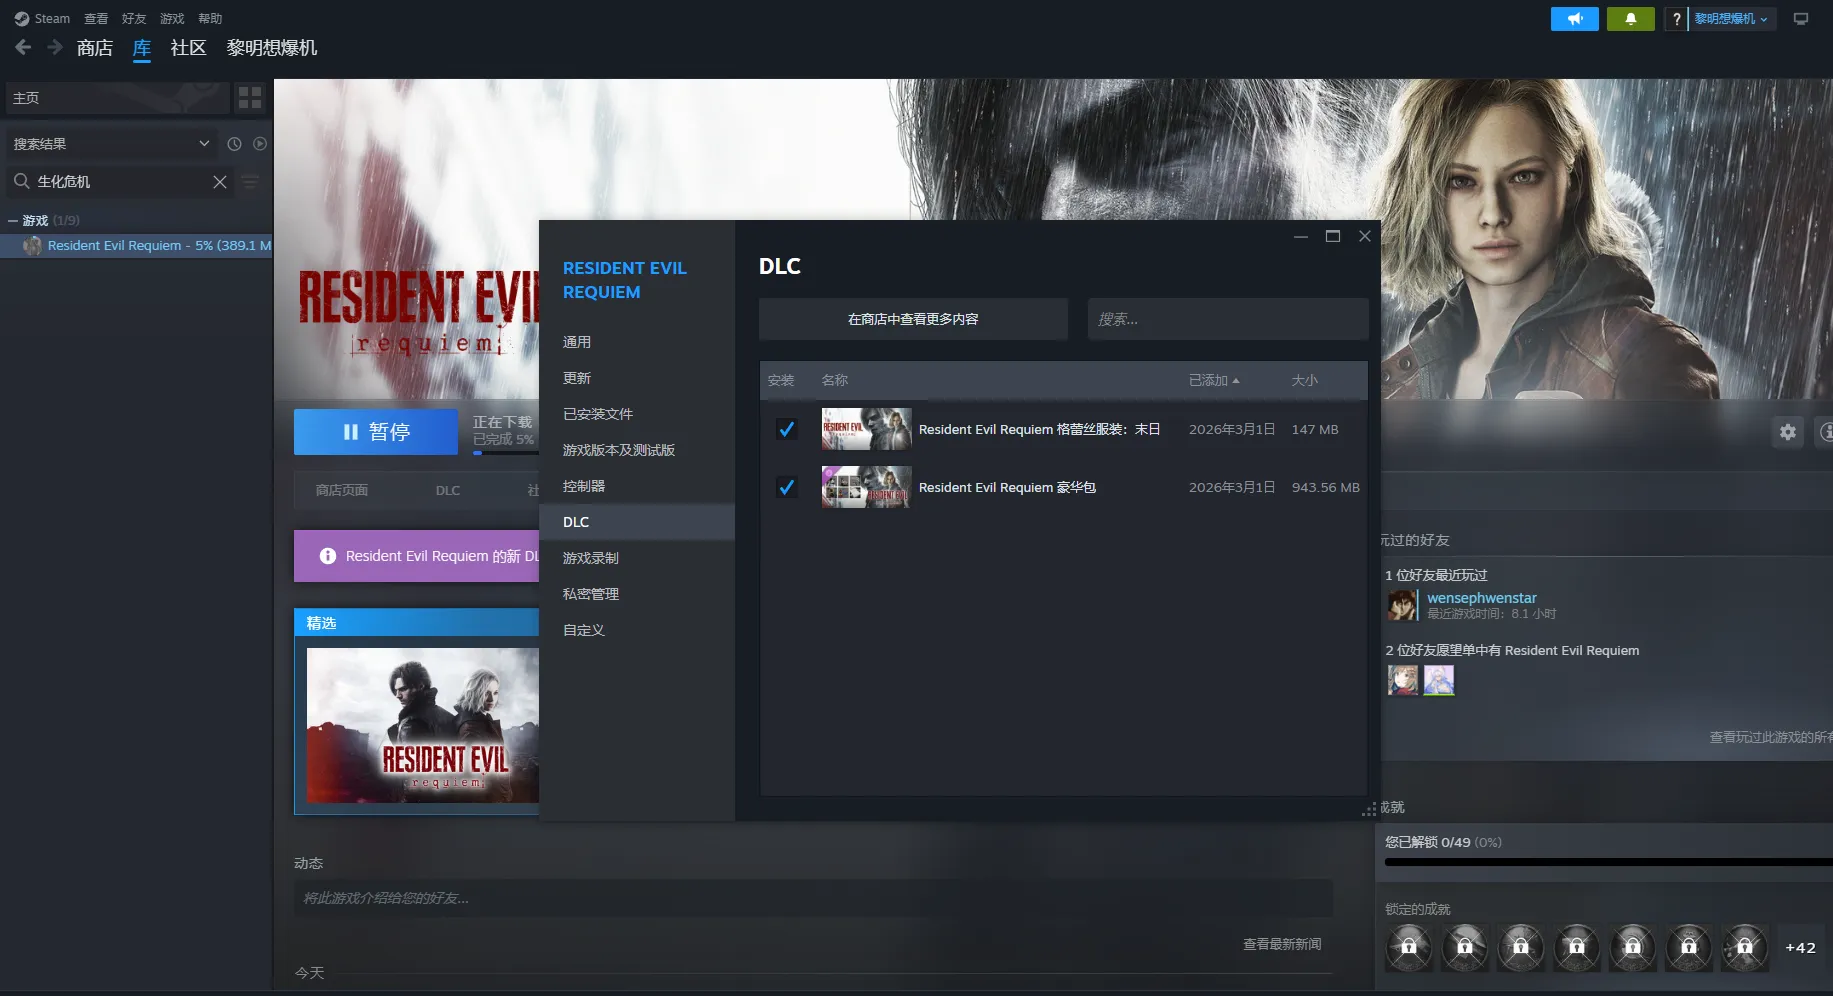
Task: Expand the 搜索结果 collection dropdown
Action: (204, 144)
